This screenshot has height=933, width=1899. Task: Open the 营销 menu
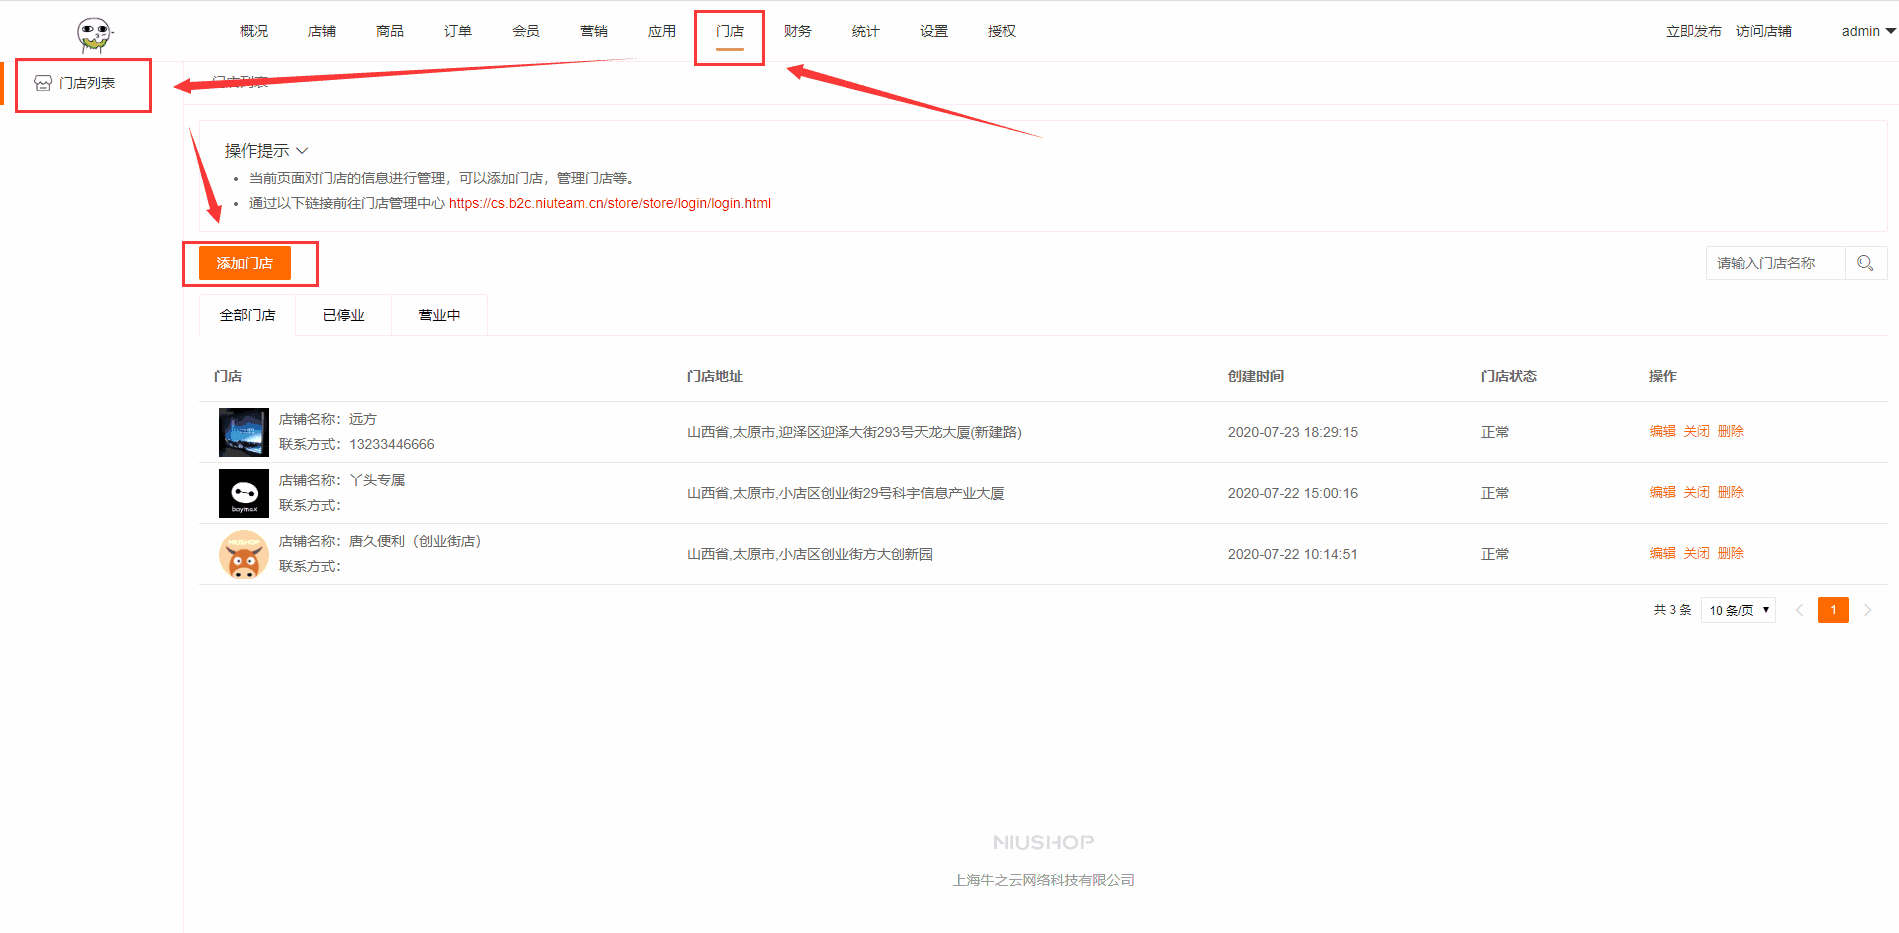point(594,31)
